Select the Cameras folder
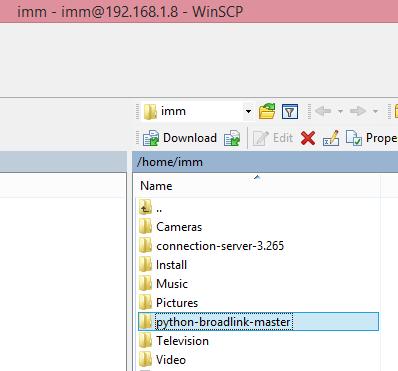The width and height of the screenshot is (398, 371). coord(170,227)
